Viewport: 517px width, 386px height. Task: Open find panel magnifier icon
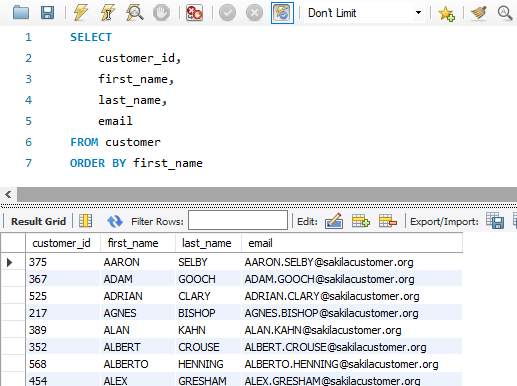tap(505, 13)
